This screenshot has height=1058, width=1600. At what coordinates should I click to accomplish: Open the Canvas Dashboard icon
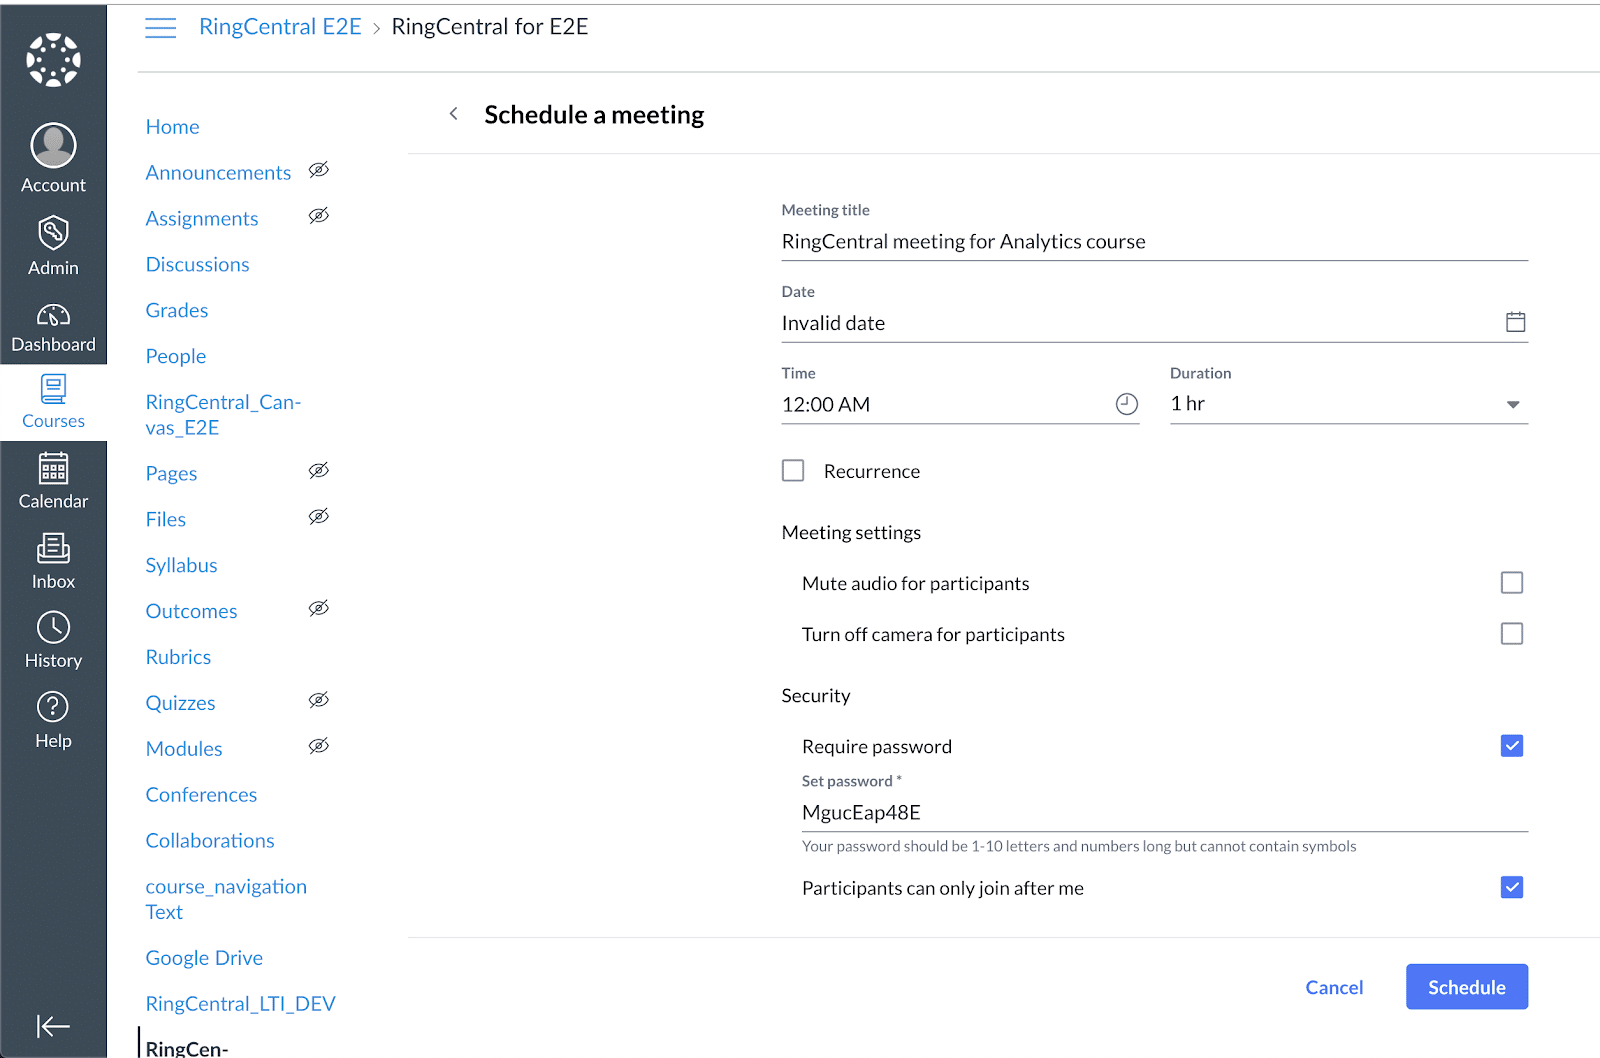[x=53, y=317]
